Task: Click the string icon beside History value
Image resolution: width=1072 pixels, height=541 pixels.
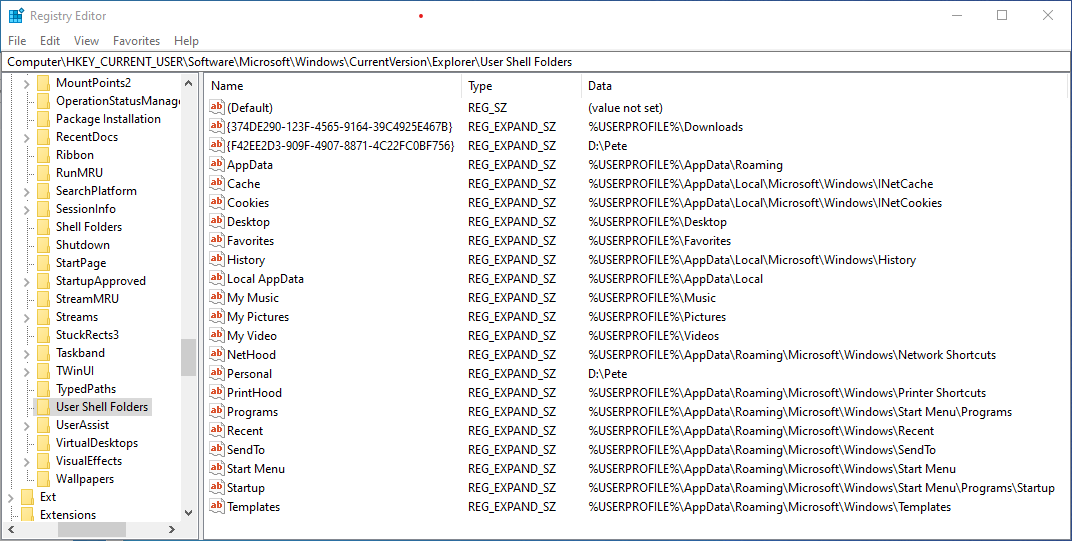Action: [x=217, y=259]
